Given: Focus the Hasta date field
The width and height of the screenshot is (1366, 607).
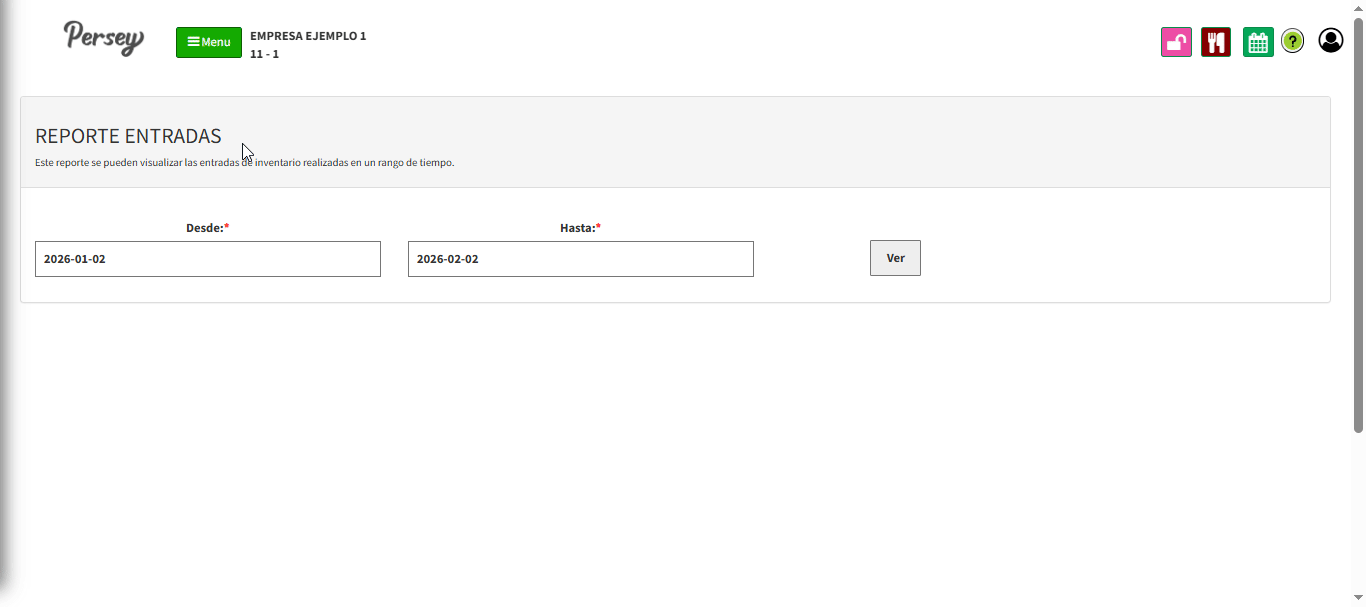Looking at the screenshot, I should 580,259.
